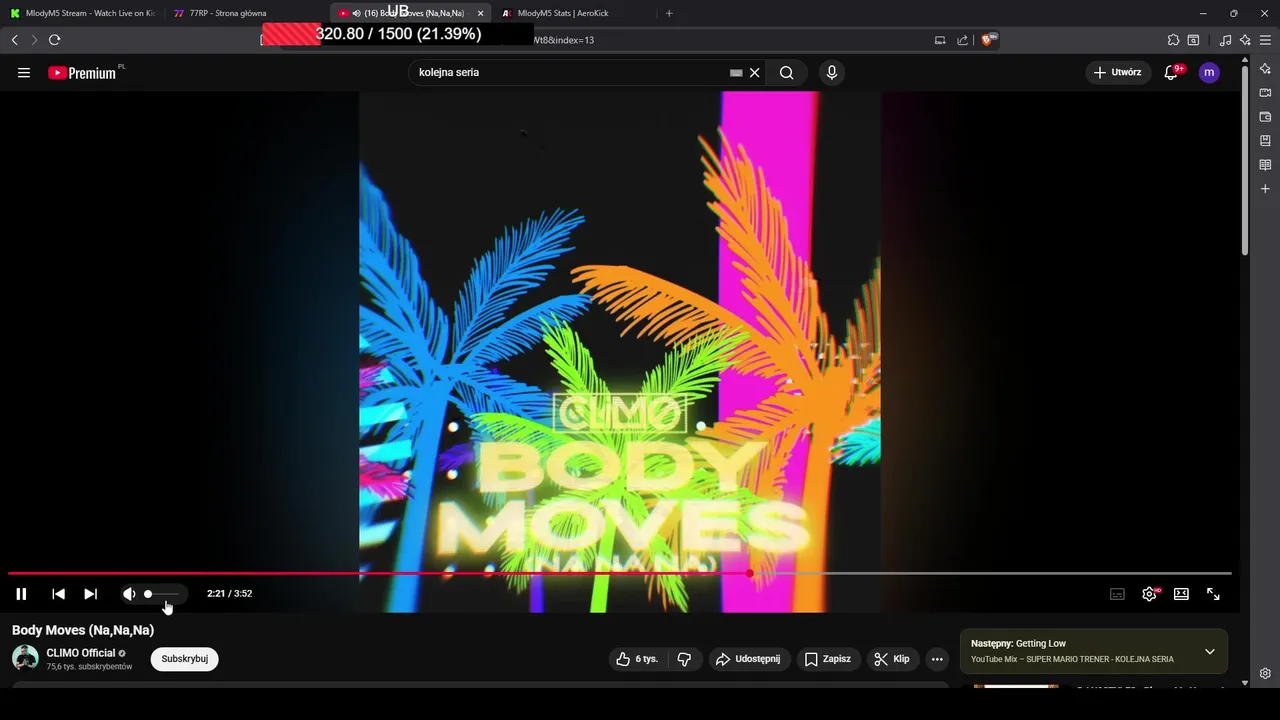The image size is (1280, 720).
Task: Mute the YouTube tab via speaker icon
Action: tap(357, 13)
